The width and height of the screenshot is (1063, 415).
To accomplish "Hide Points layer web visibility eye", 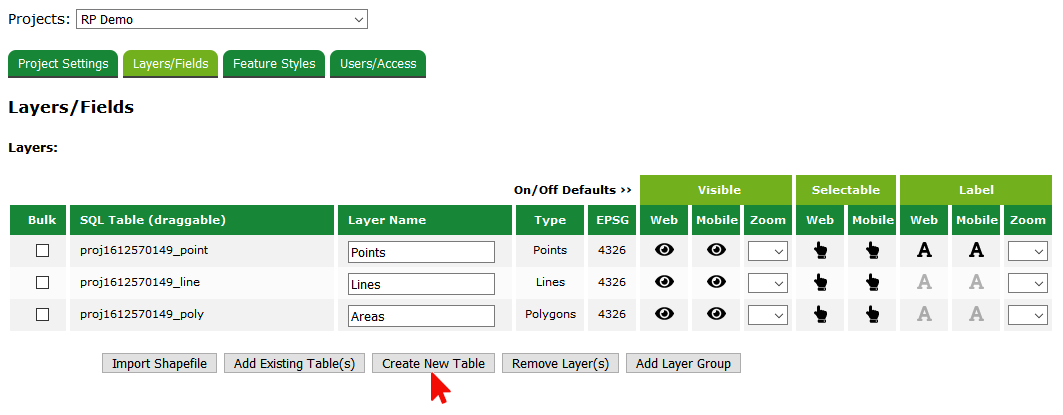I will click(x=664, y=252).
